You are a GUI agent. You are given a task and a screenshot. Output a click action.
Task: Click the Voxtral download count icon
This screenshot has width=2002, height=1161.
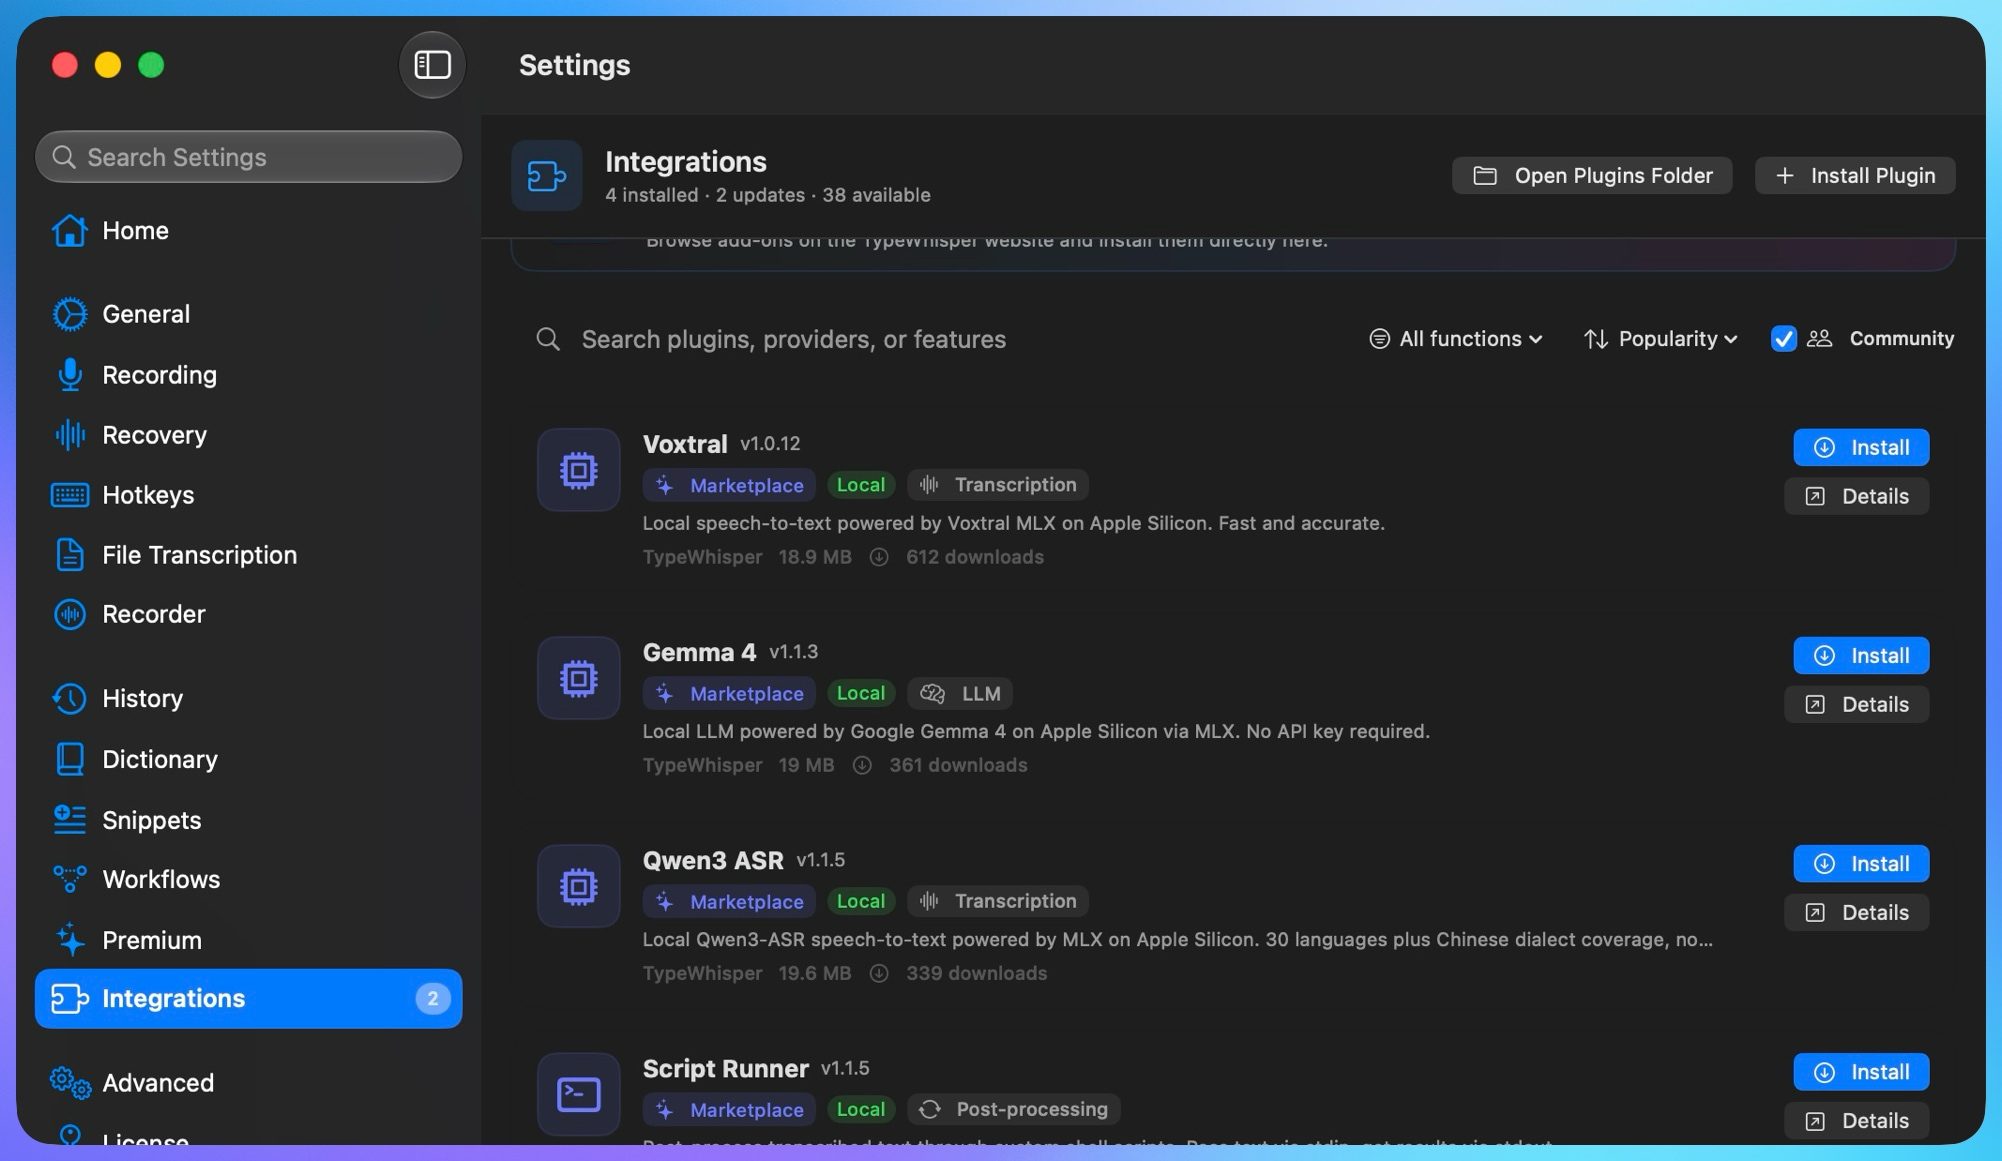(x=878, y=557)
